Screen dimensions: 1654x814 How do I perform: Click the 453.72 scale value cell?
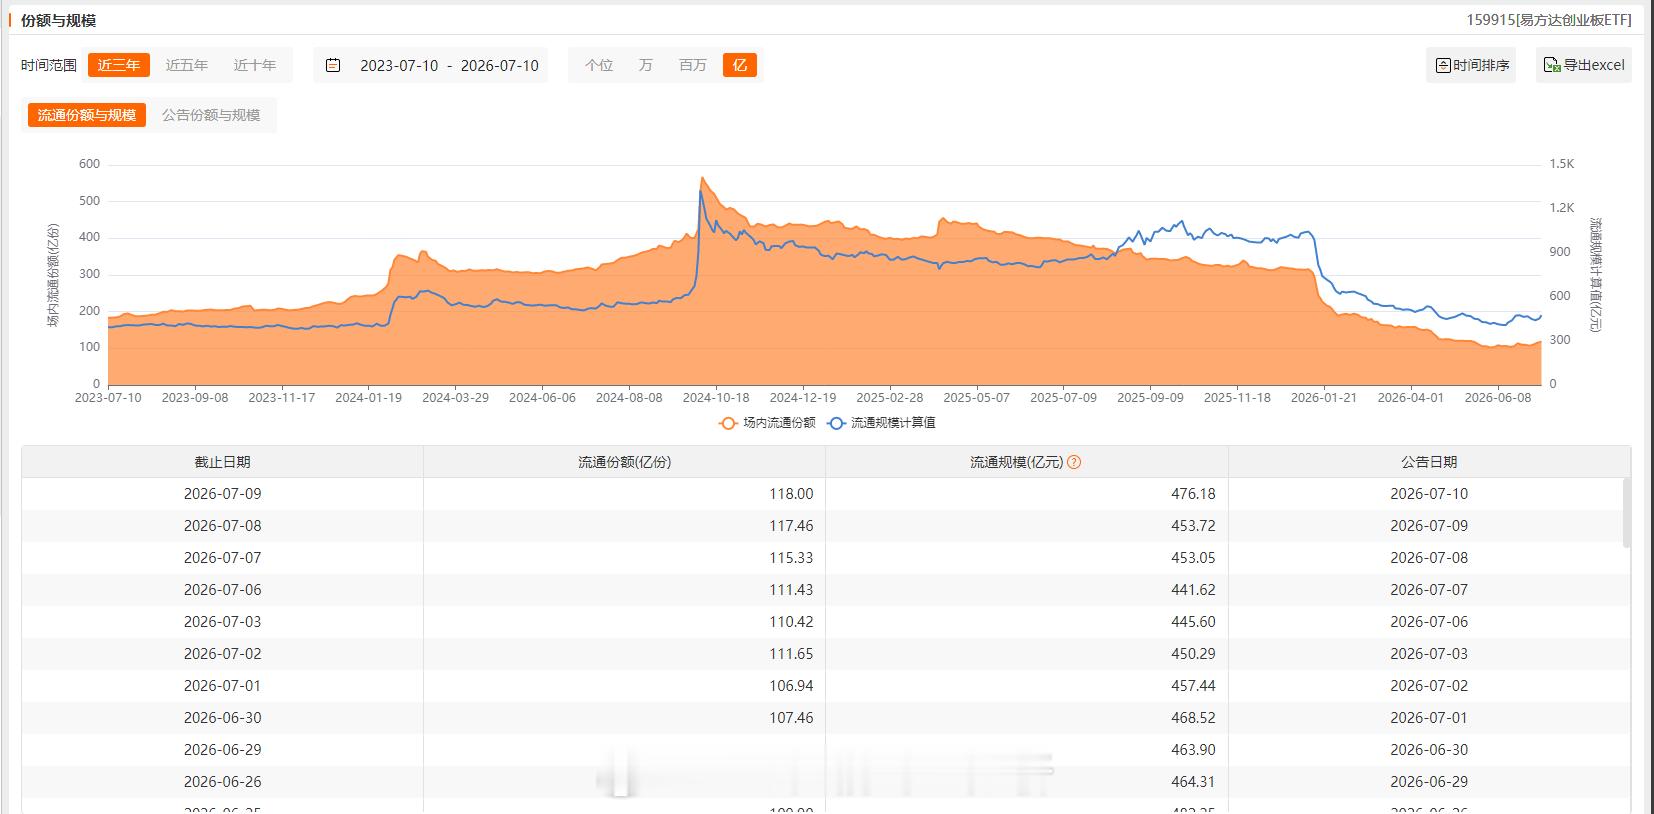pos(1027,526)
